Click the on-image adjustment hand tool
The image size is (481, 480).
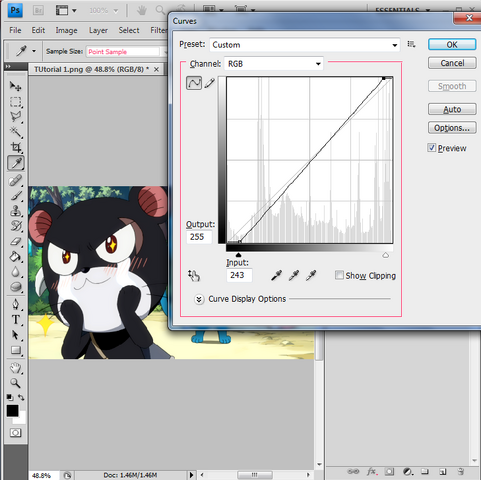194,276
